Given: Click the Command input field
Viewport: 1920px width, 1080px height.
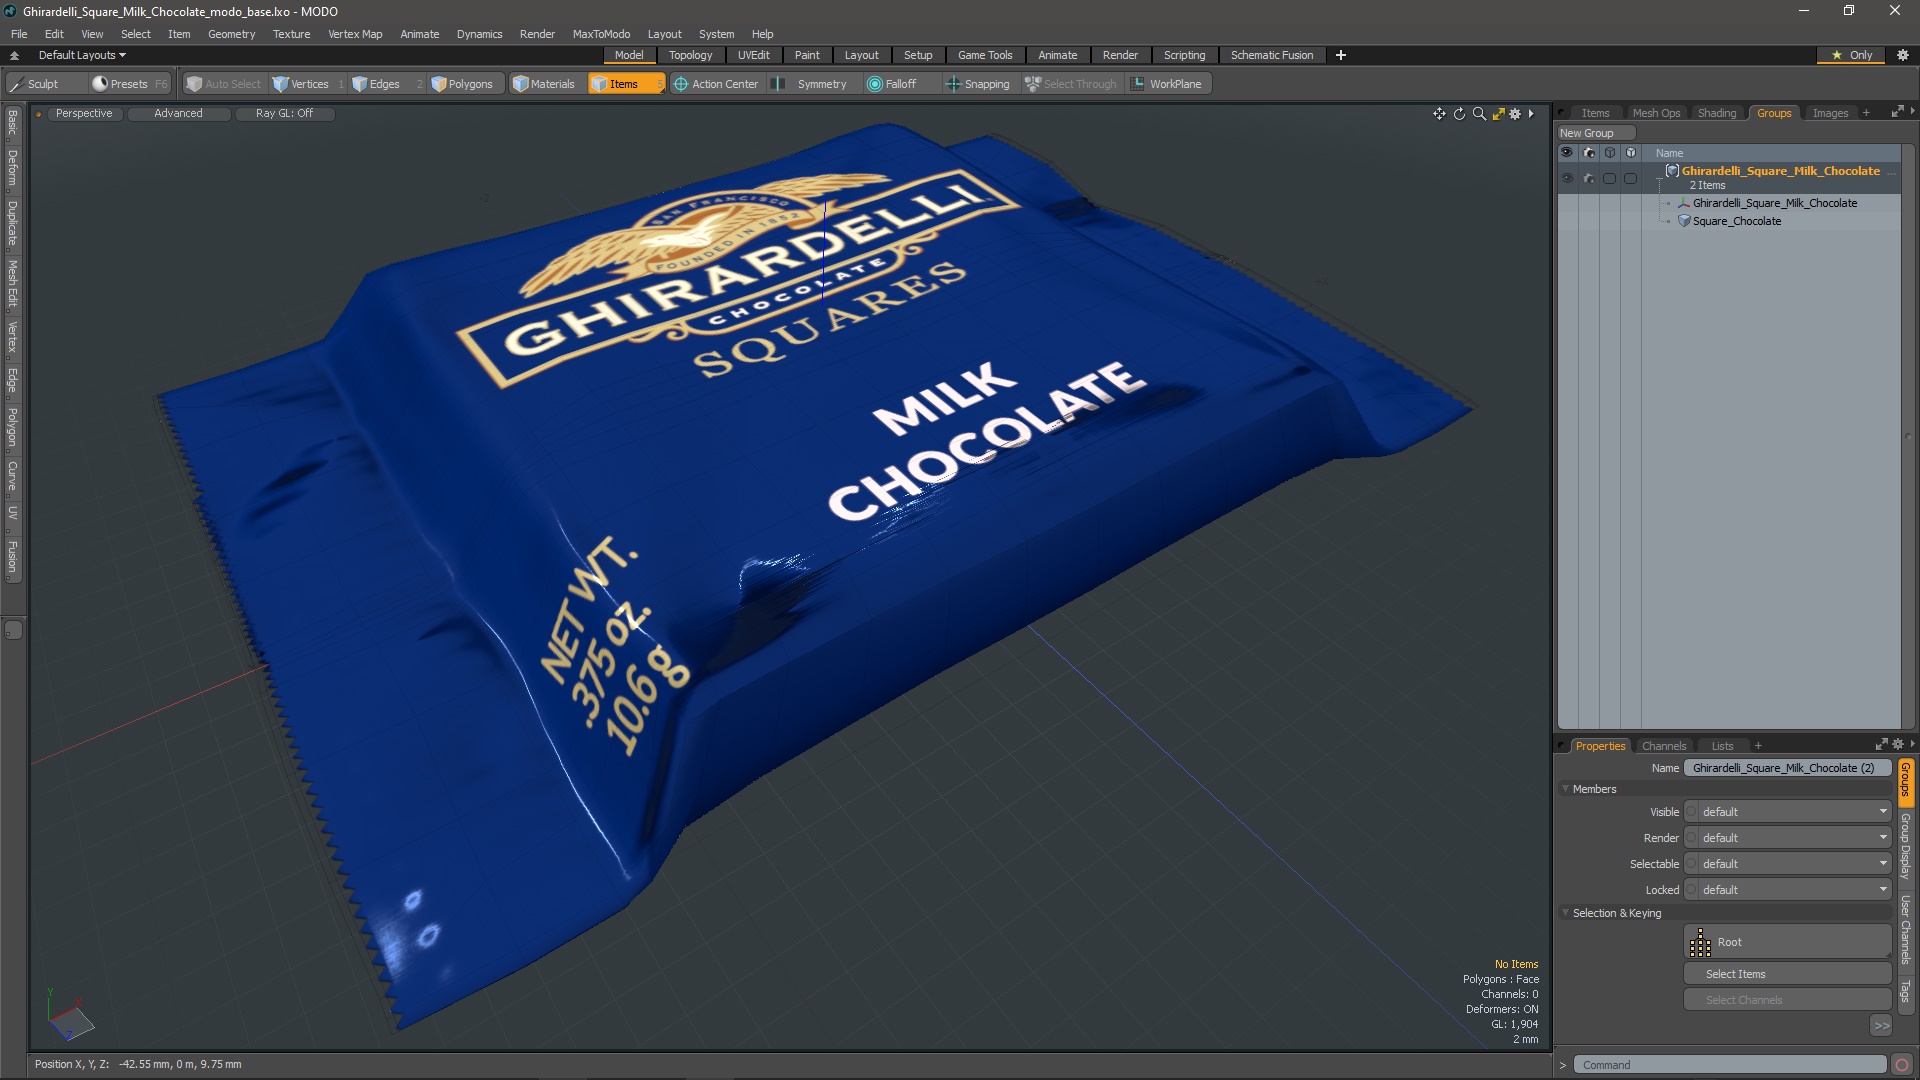Looking at the screenshot, I should pos(1730,1065).
